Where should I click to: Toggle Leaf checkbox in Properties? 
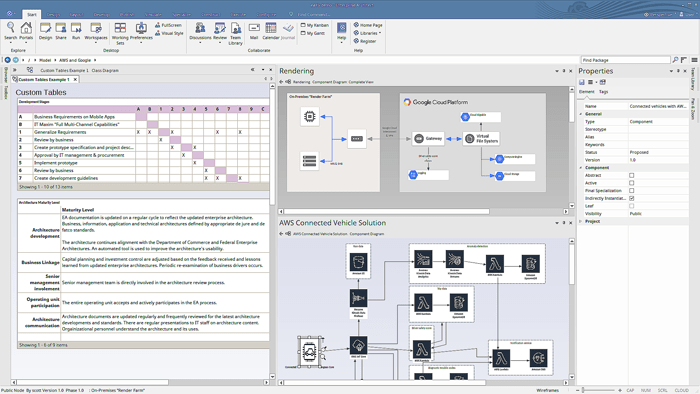coord(632,206)
